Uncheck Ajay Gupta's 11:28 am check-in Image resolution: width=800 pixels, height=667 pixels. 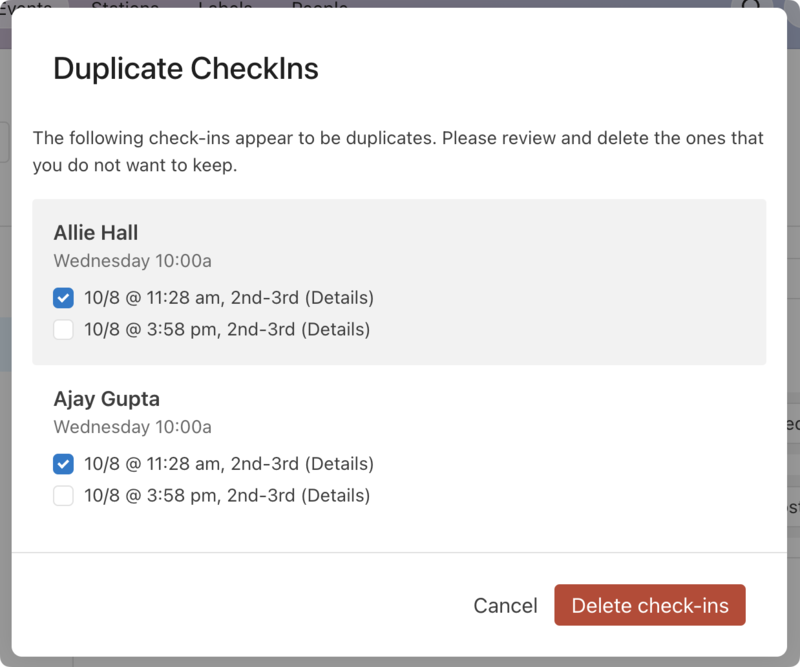point(63,463)
